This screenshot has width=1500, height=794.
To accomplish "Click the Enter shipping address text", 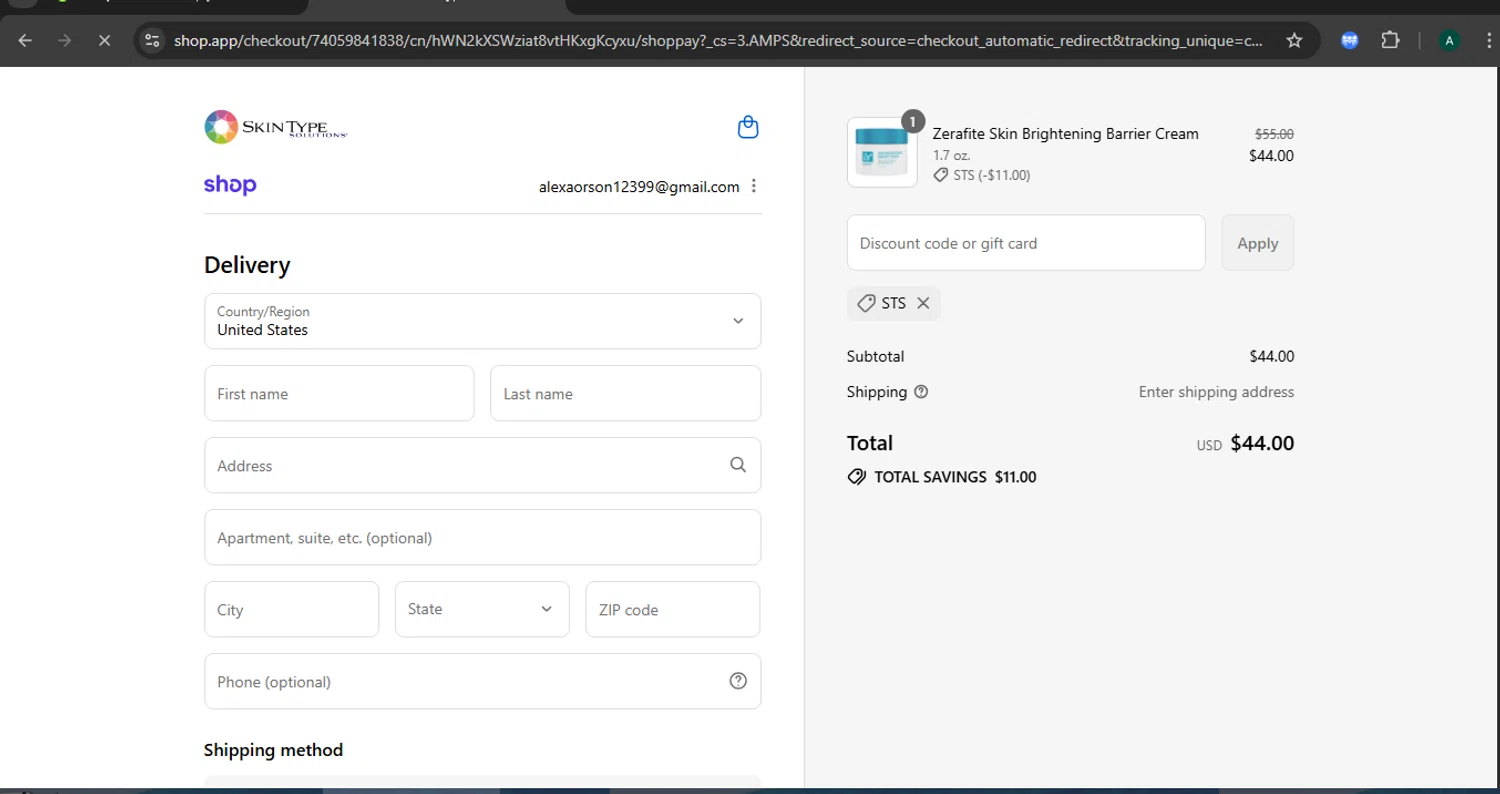I will pos(1216,392).
